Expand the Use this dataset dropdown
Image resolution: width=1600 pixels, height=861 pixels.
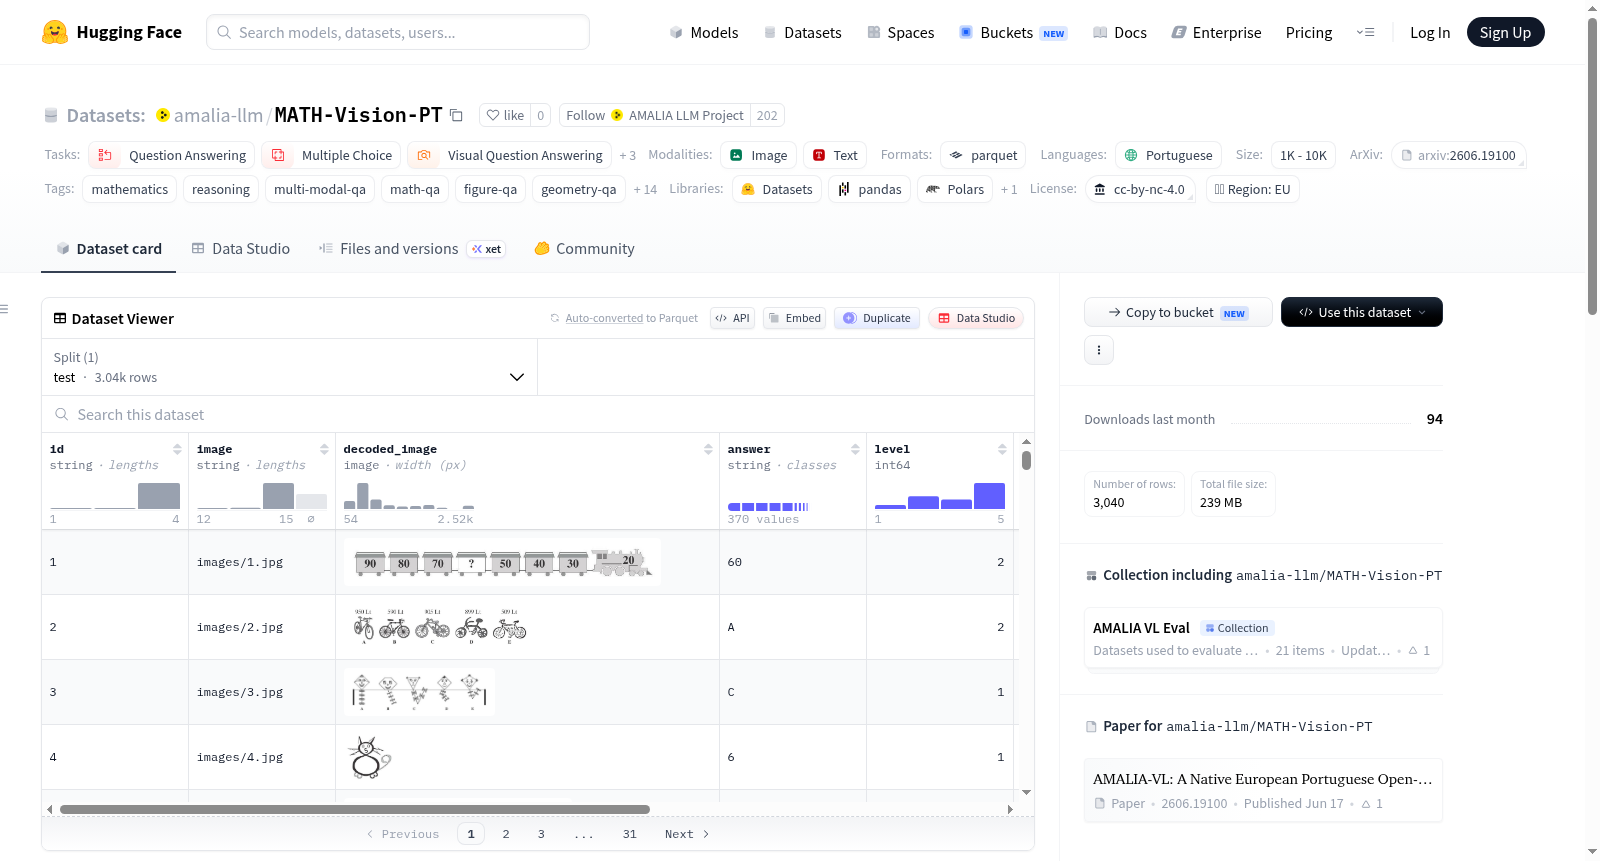click(1362, 312)
